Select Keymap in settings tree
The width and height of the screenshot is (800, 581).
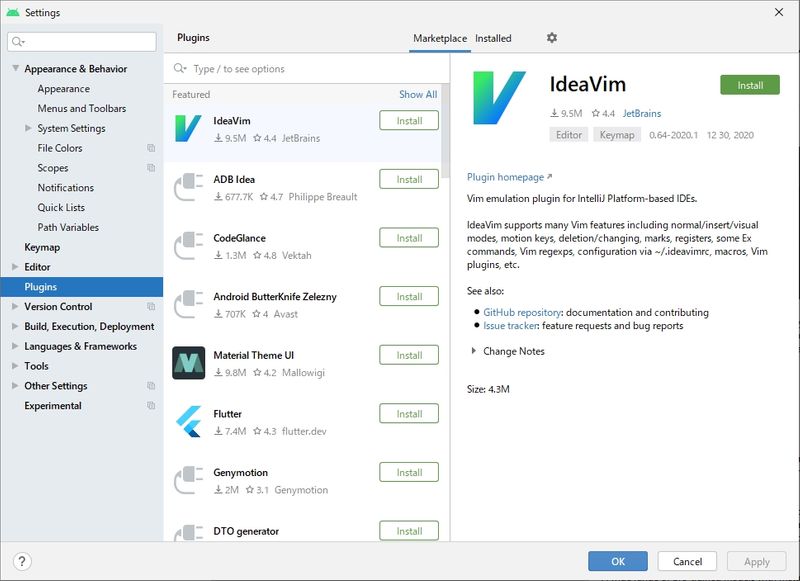(42, 247)
